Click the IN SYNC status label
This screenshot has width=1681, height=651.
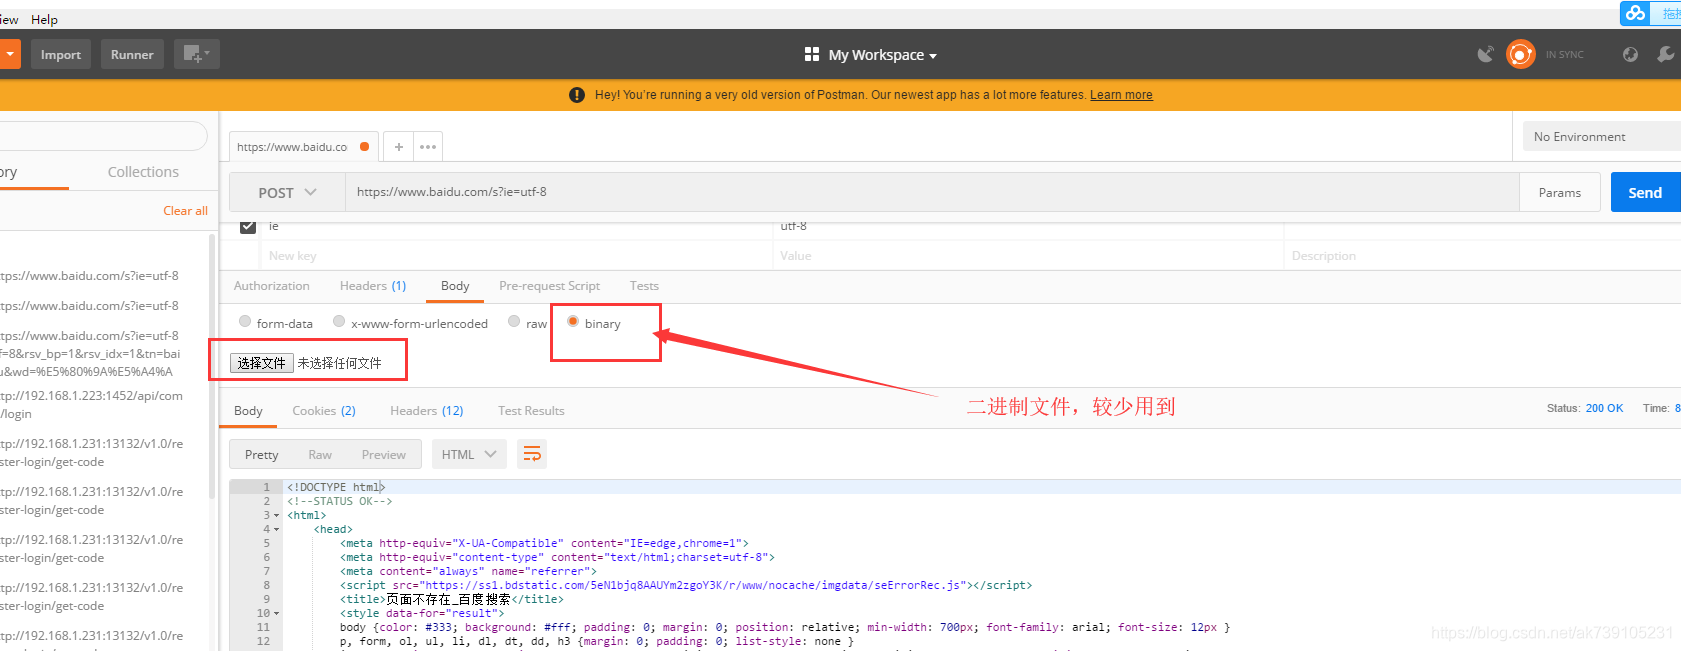tap(1564, 55)
